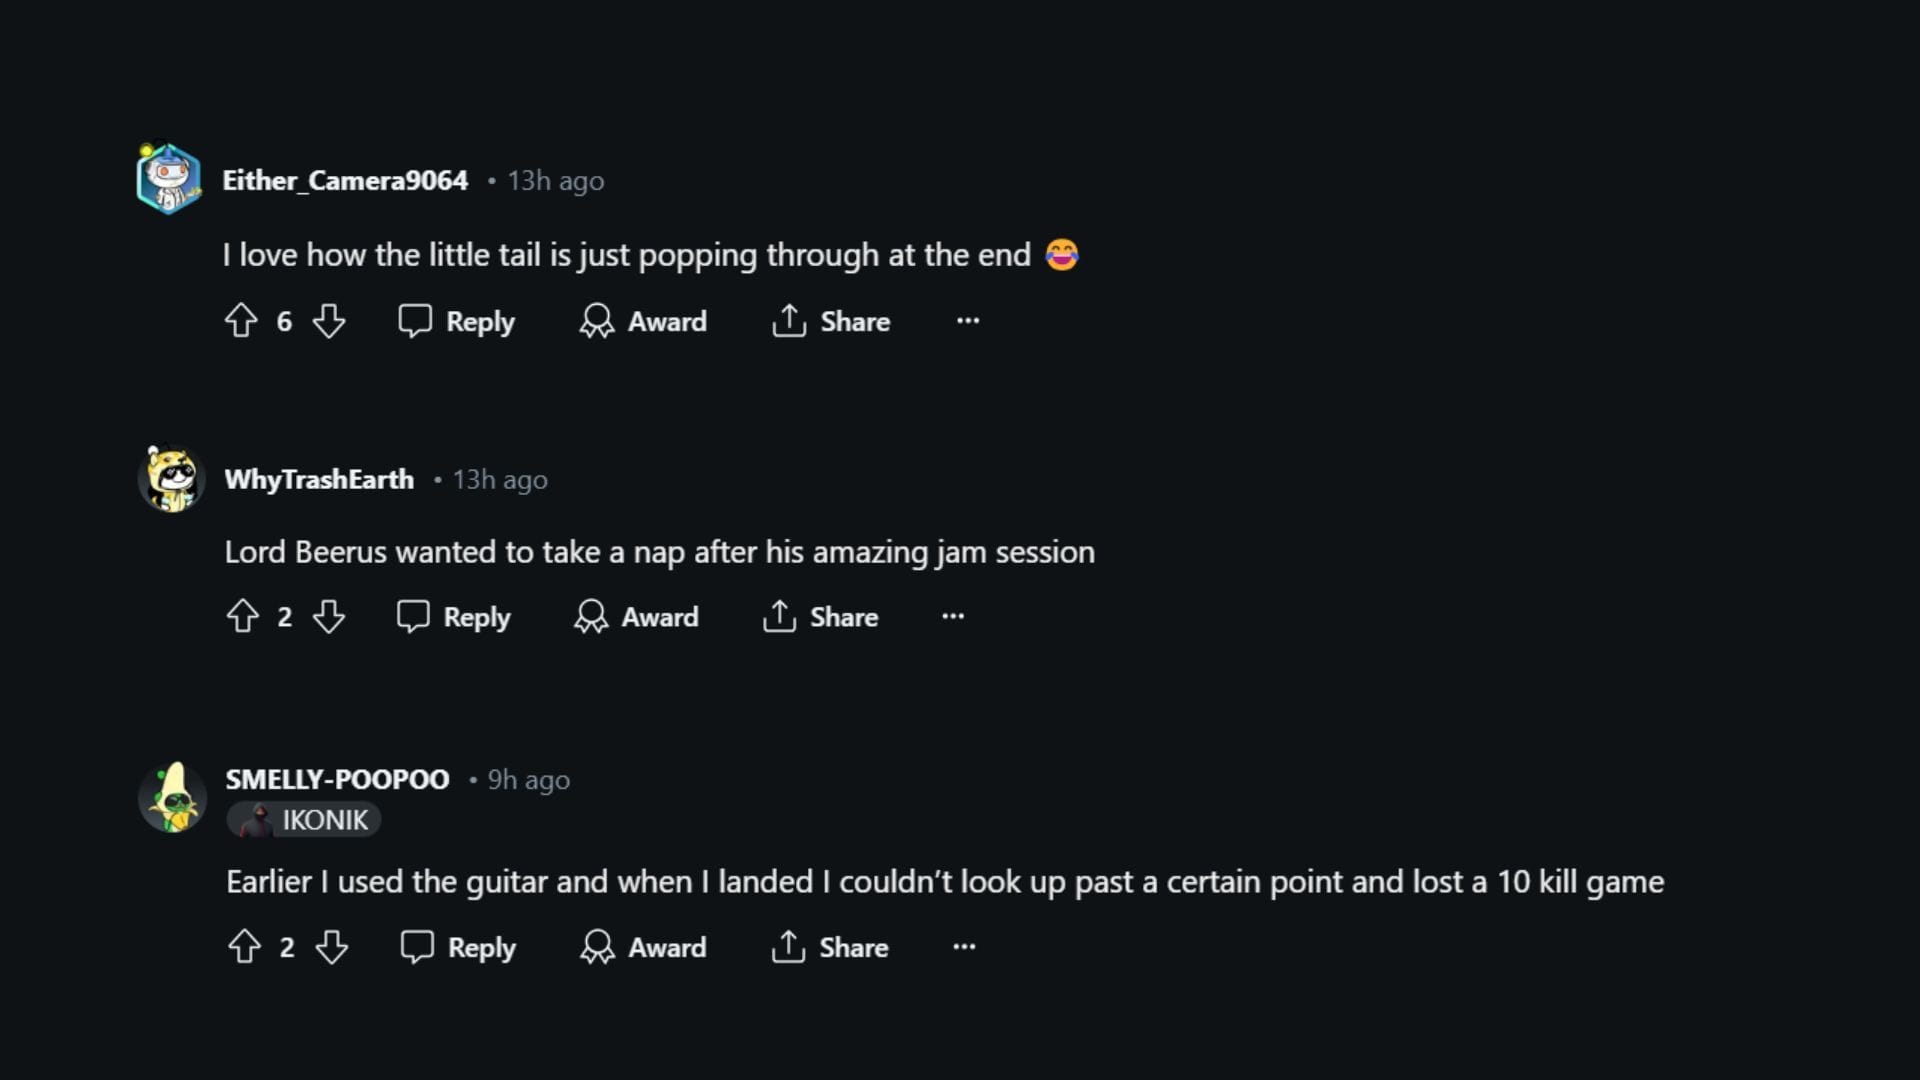Downvote SMELLY-POOPOO's guitar comment
The height and width of the screenshot is (1080, 1920).
[333, 947]
